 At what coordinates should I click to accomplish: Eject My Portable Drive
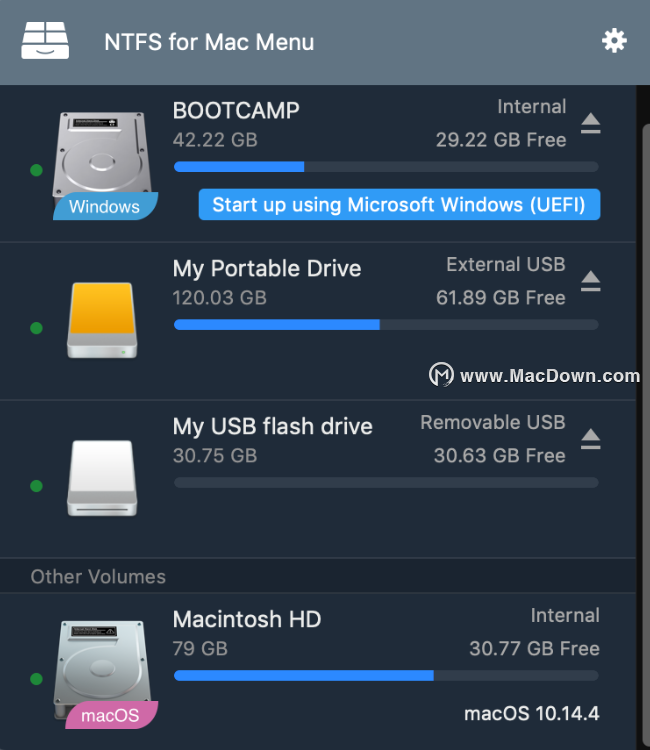point(591,281)
